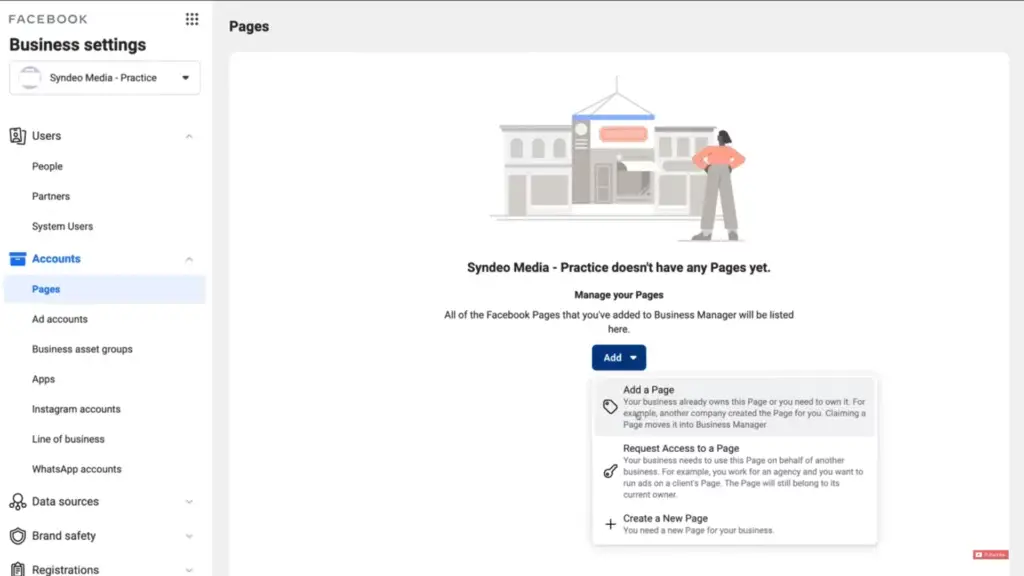Screen dimensions: 1024x576
Task: Open WhatsApp accounts in sidebar
Action: tap(76, 469)
